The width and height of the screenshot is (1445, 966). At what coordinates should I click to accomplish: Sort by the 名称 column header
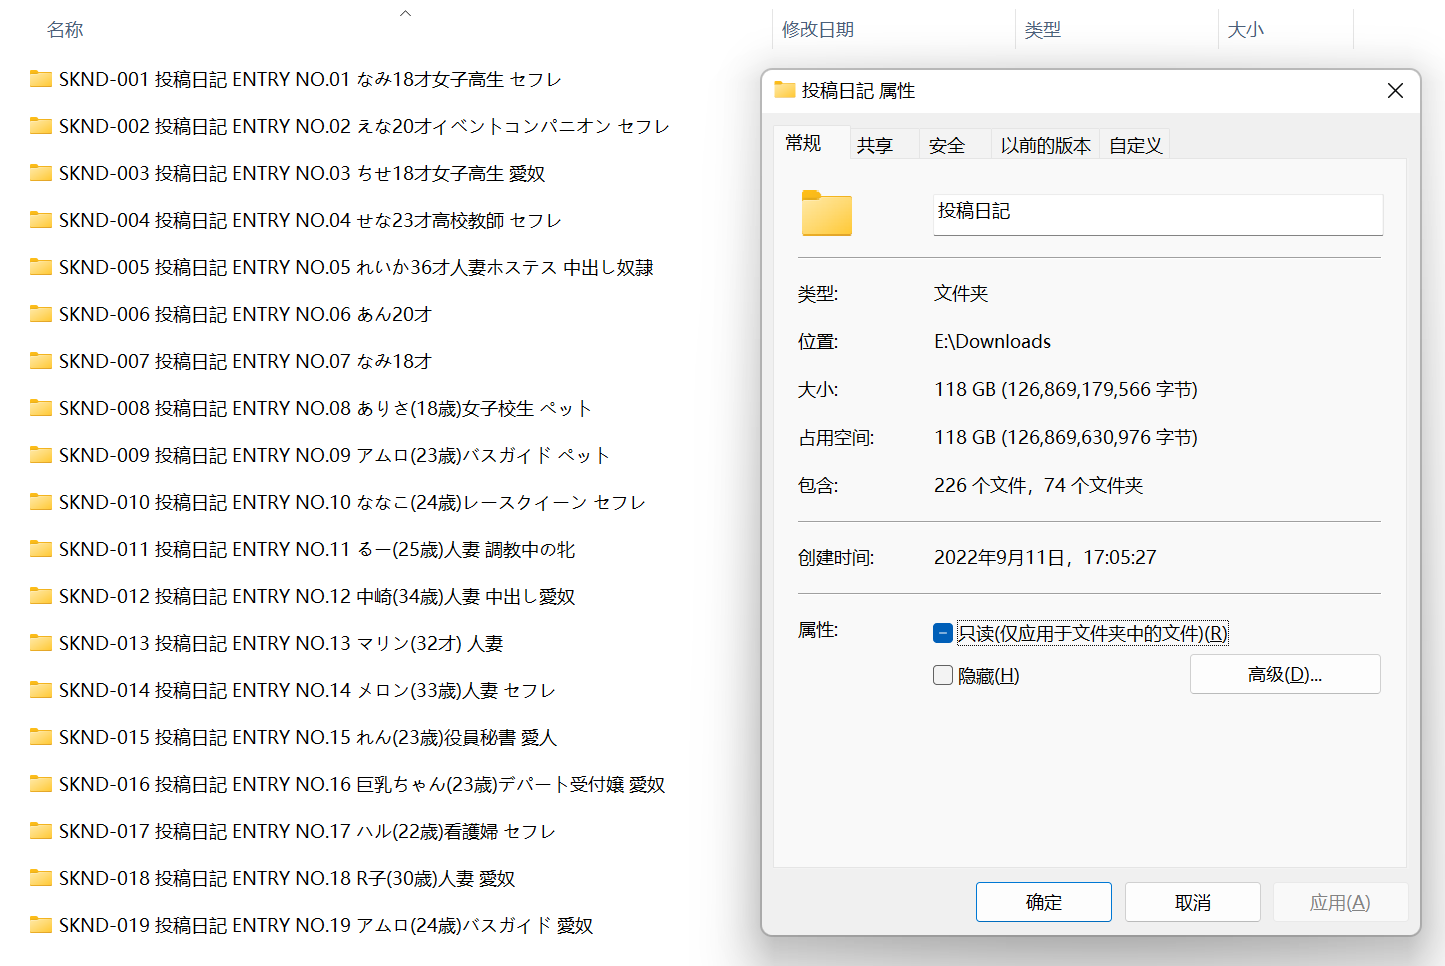pos(65,30)
